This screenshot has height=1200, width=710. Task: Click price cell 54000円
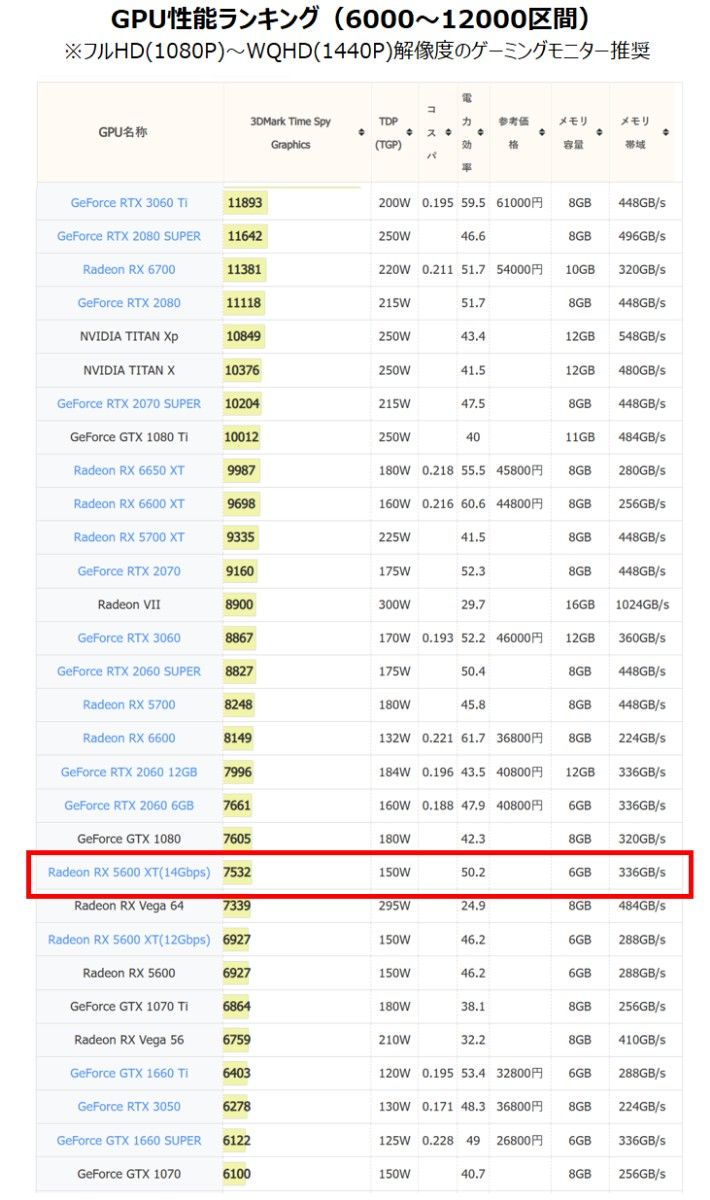coord(519,270)
